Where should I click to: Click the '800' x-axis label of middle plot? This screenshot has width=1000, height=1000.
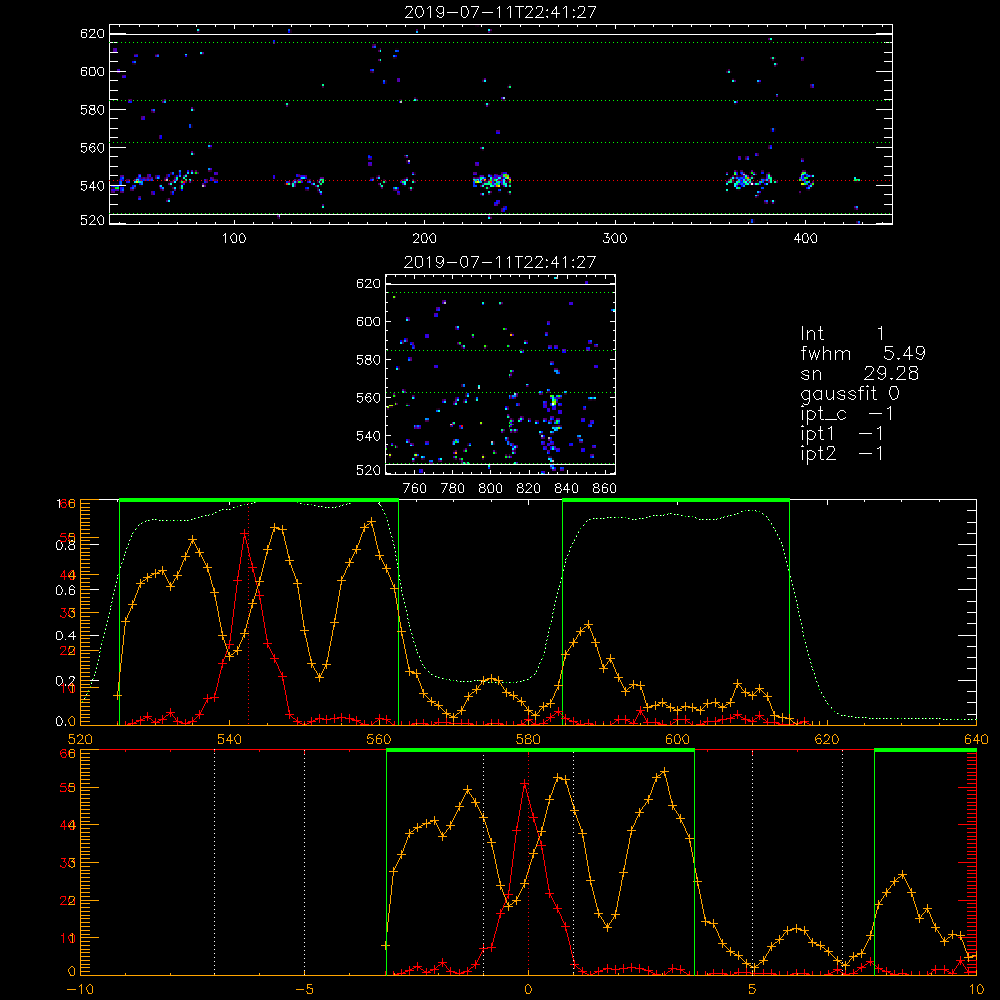click(490, 489)
